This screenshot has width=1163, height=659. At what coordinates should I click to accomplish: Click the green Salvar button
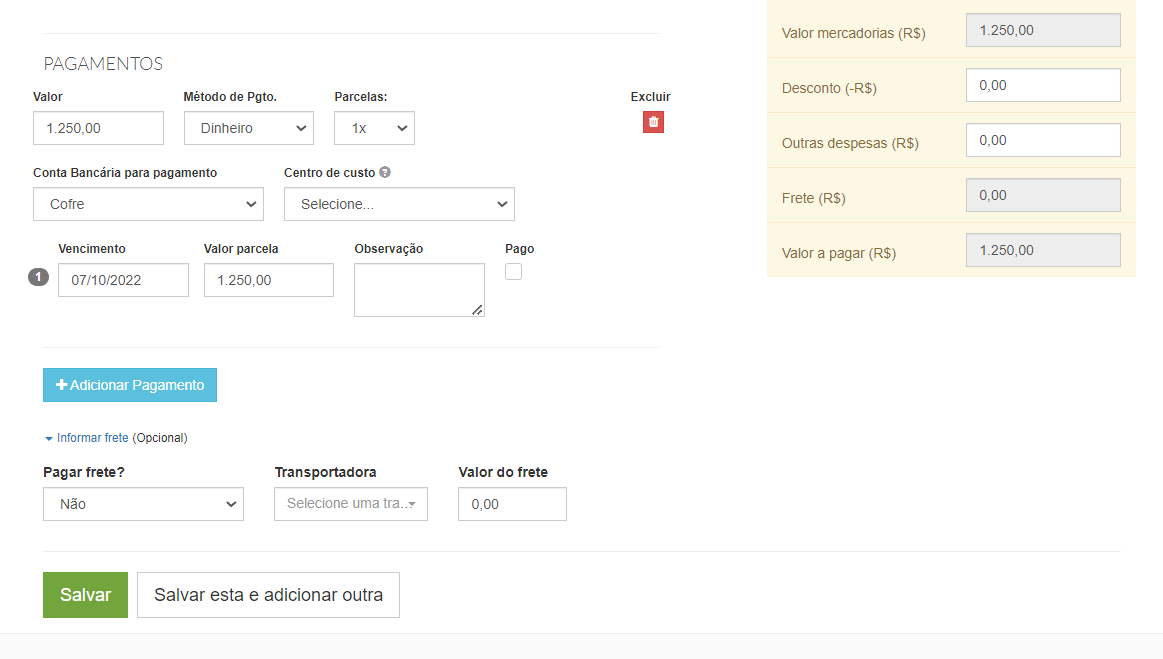pos(85,595)
